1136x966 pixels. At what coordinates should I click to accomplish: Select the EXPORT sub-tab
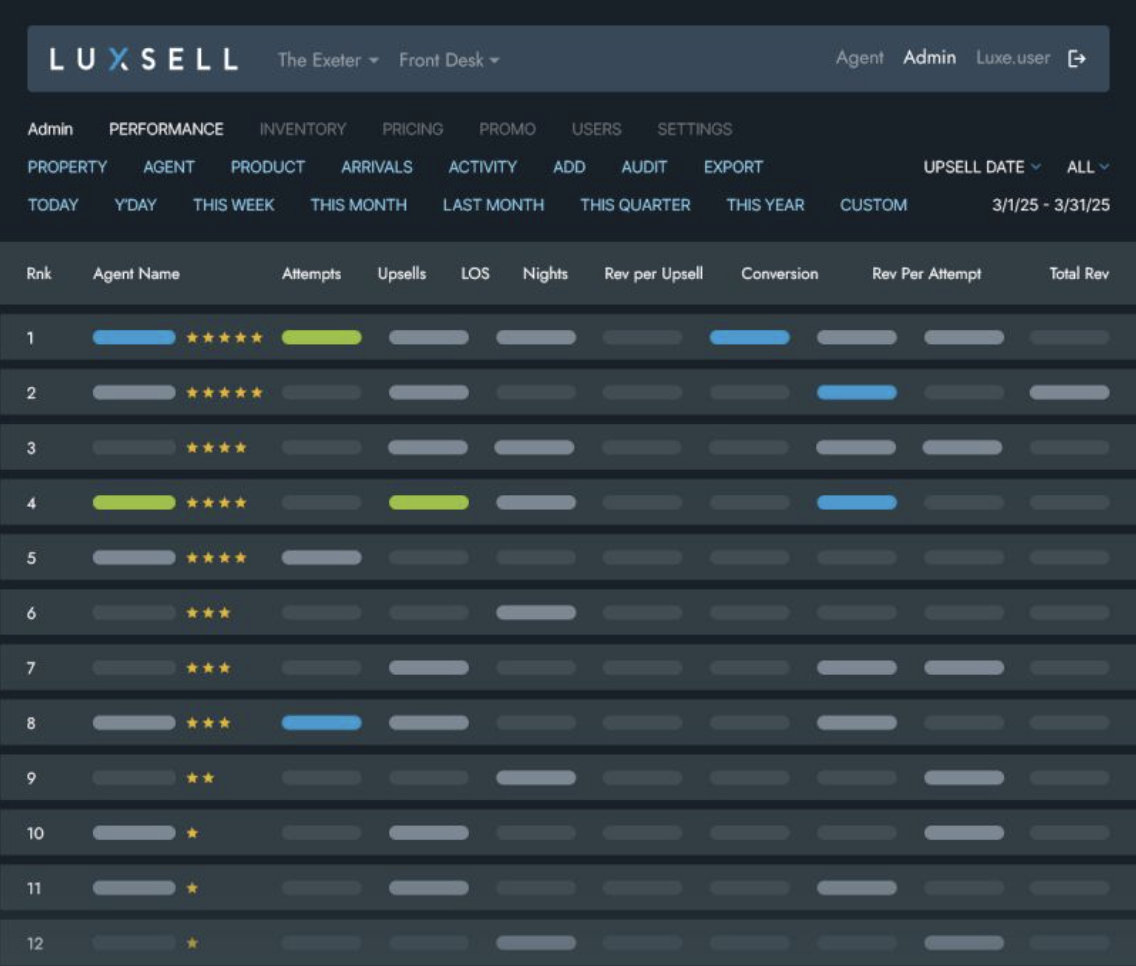(733, 167)
